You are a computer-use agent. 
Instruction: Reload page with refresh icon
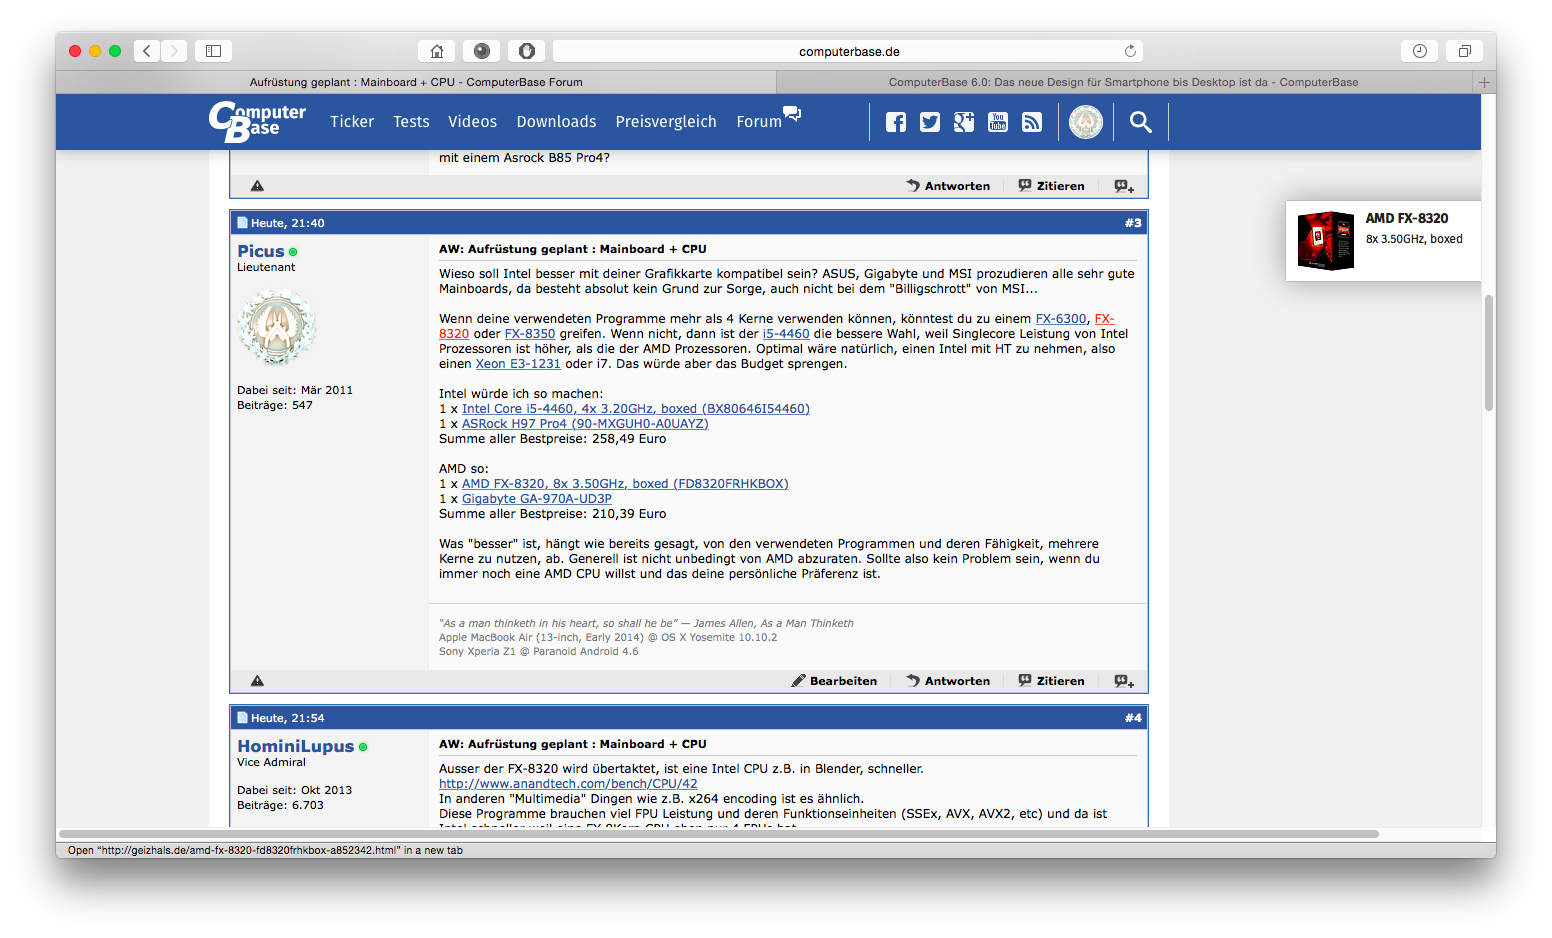[x=1130, y=51]
